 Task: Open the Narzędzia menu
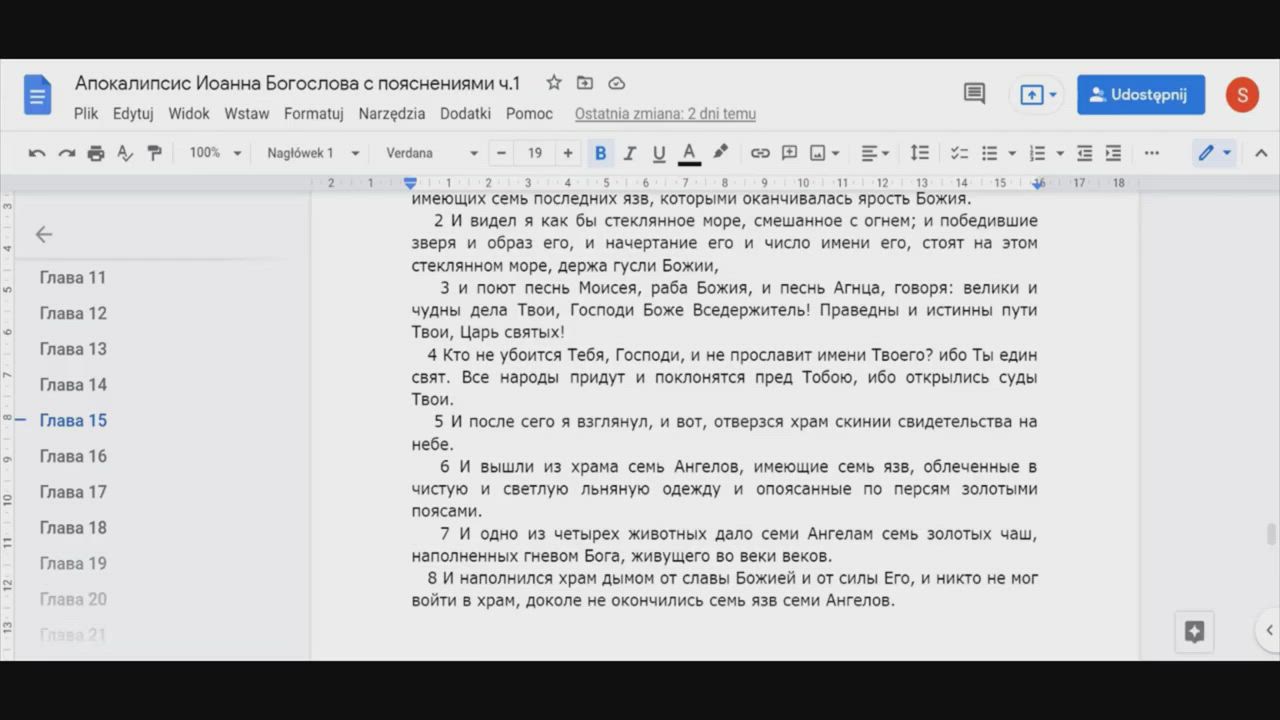pos(392,114)
